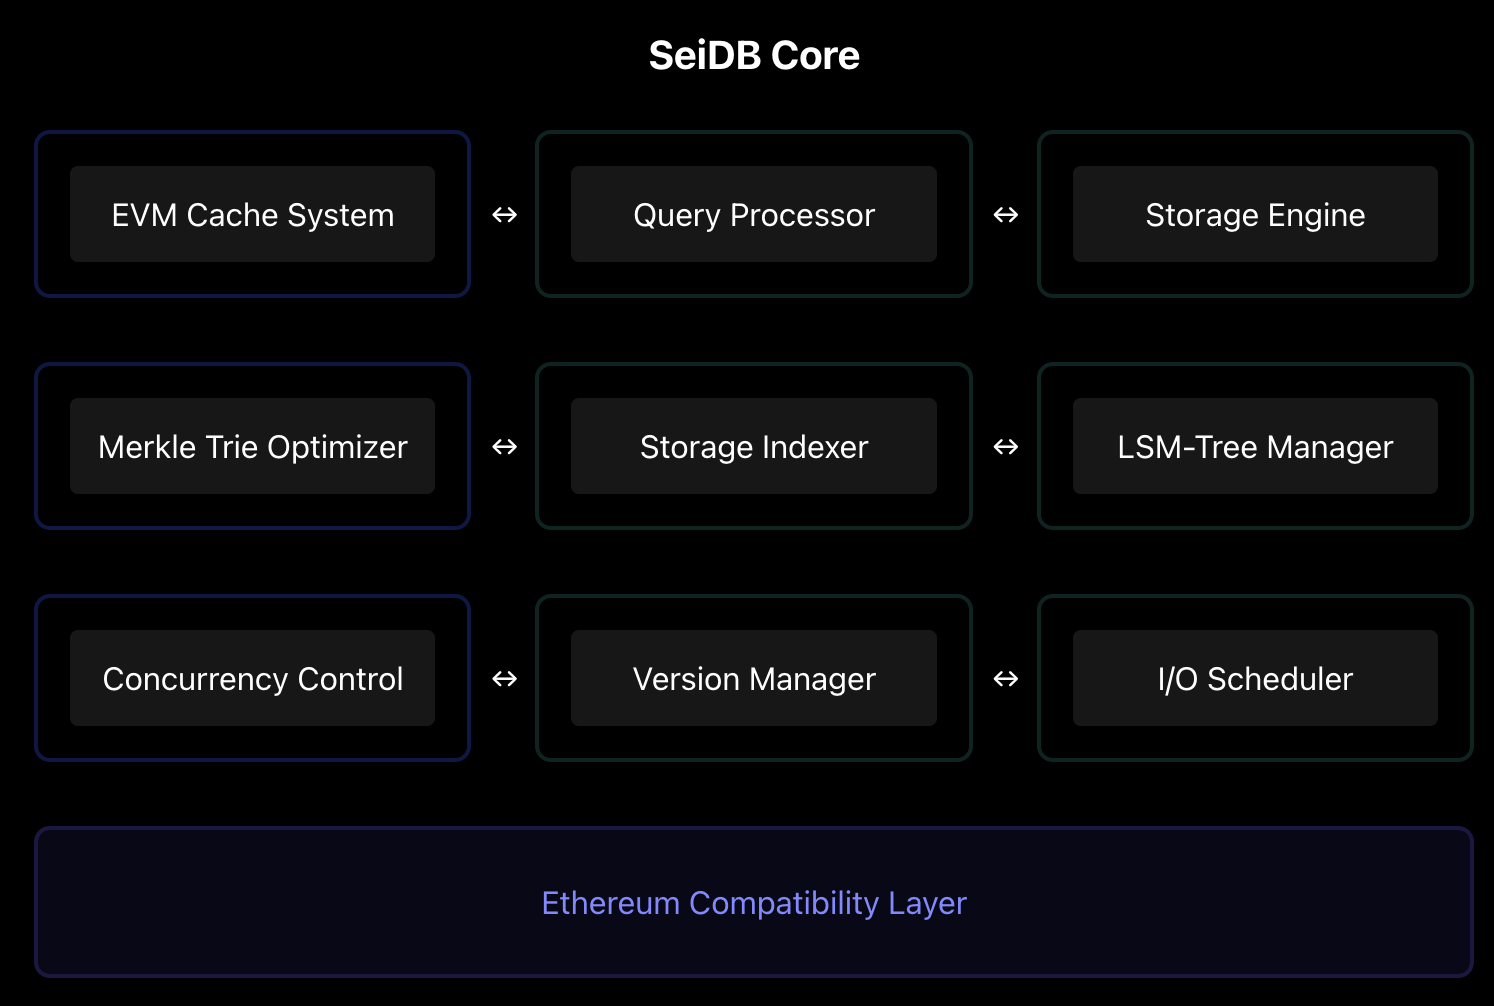Click arrow between EVM Cache and Query Processor
The width and height of the screenshot is (1494, 1006).
tap(504, 214)
